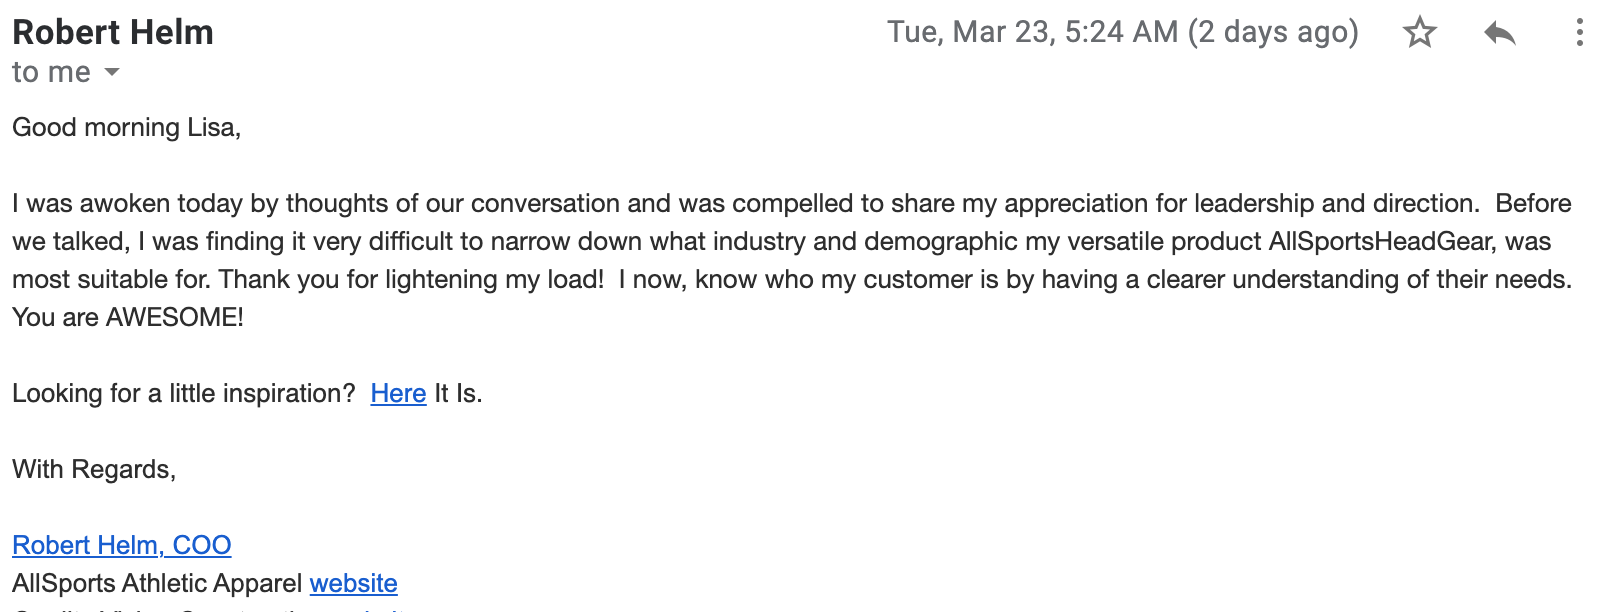Click 'Thank you for lightening my load!' sentence
1602x612 pixels.
412,279
